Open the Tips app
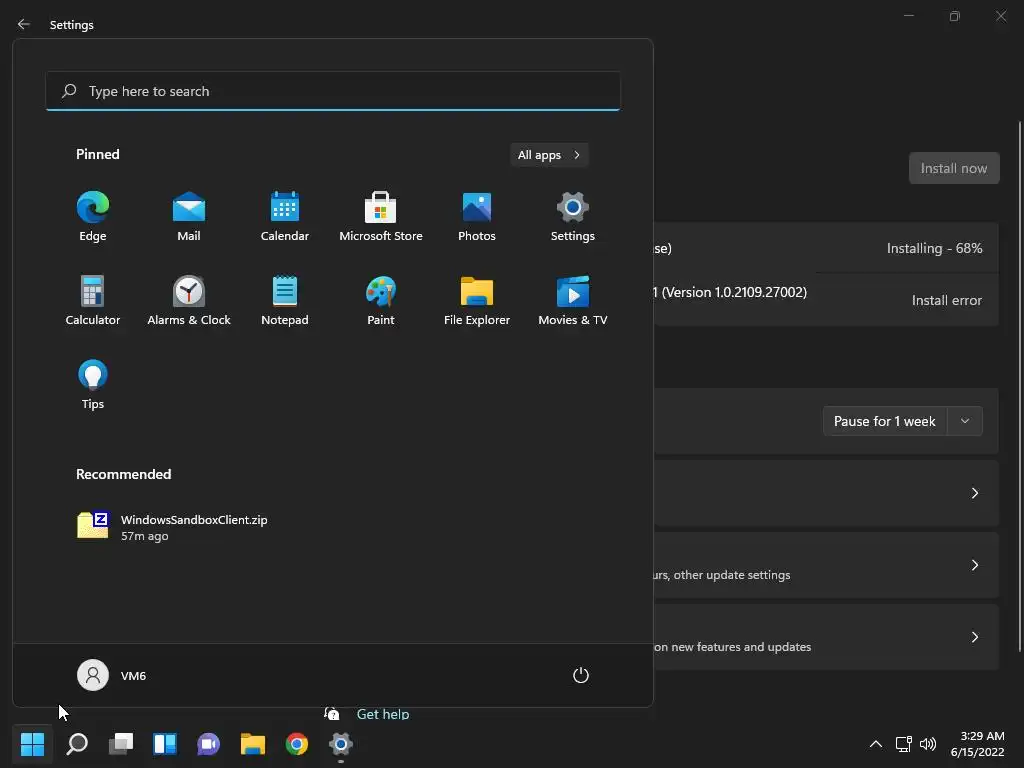The height and width of the screenshot is (768, 1024). coord(93,385)
